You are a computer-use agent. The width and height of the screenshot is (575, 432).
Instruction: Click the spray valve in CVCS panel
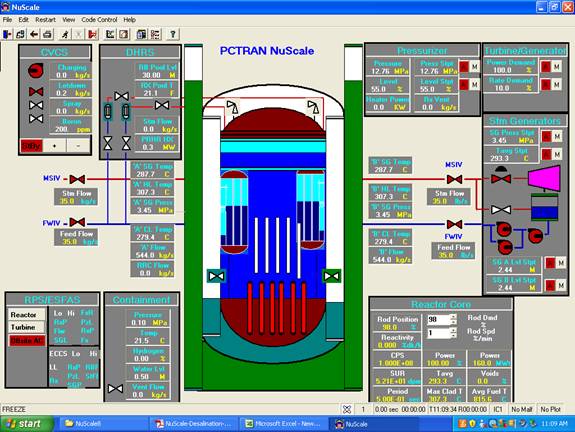pos(36,105)
